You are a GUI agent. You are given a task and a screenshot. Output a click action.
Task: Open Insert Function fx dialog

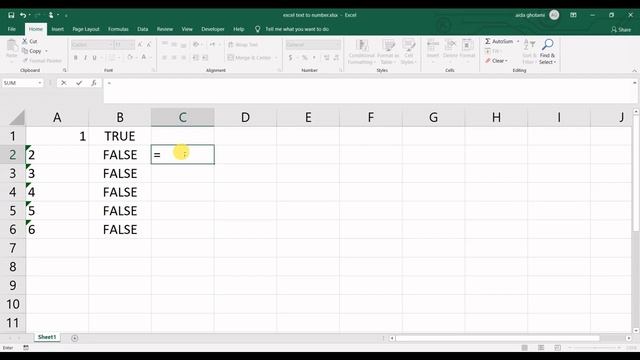[x=94, y=83]
